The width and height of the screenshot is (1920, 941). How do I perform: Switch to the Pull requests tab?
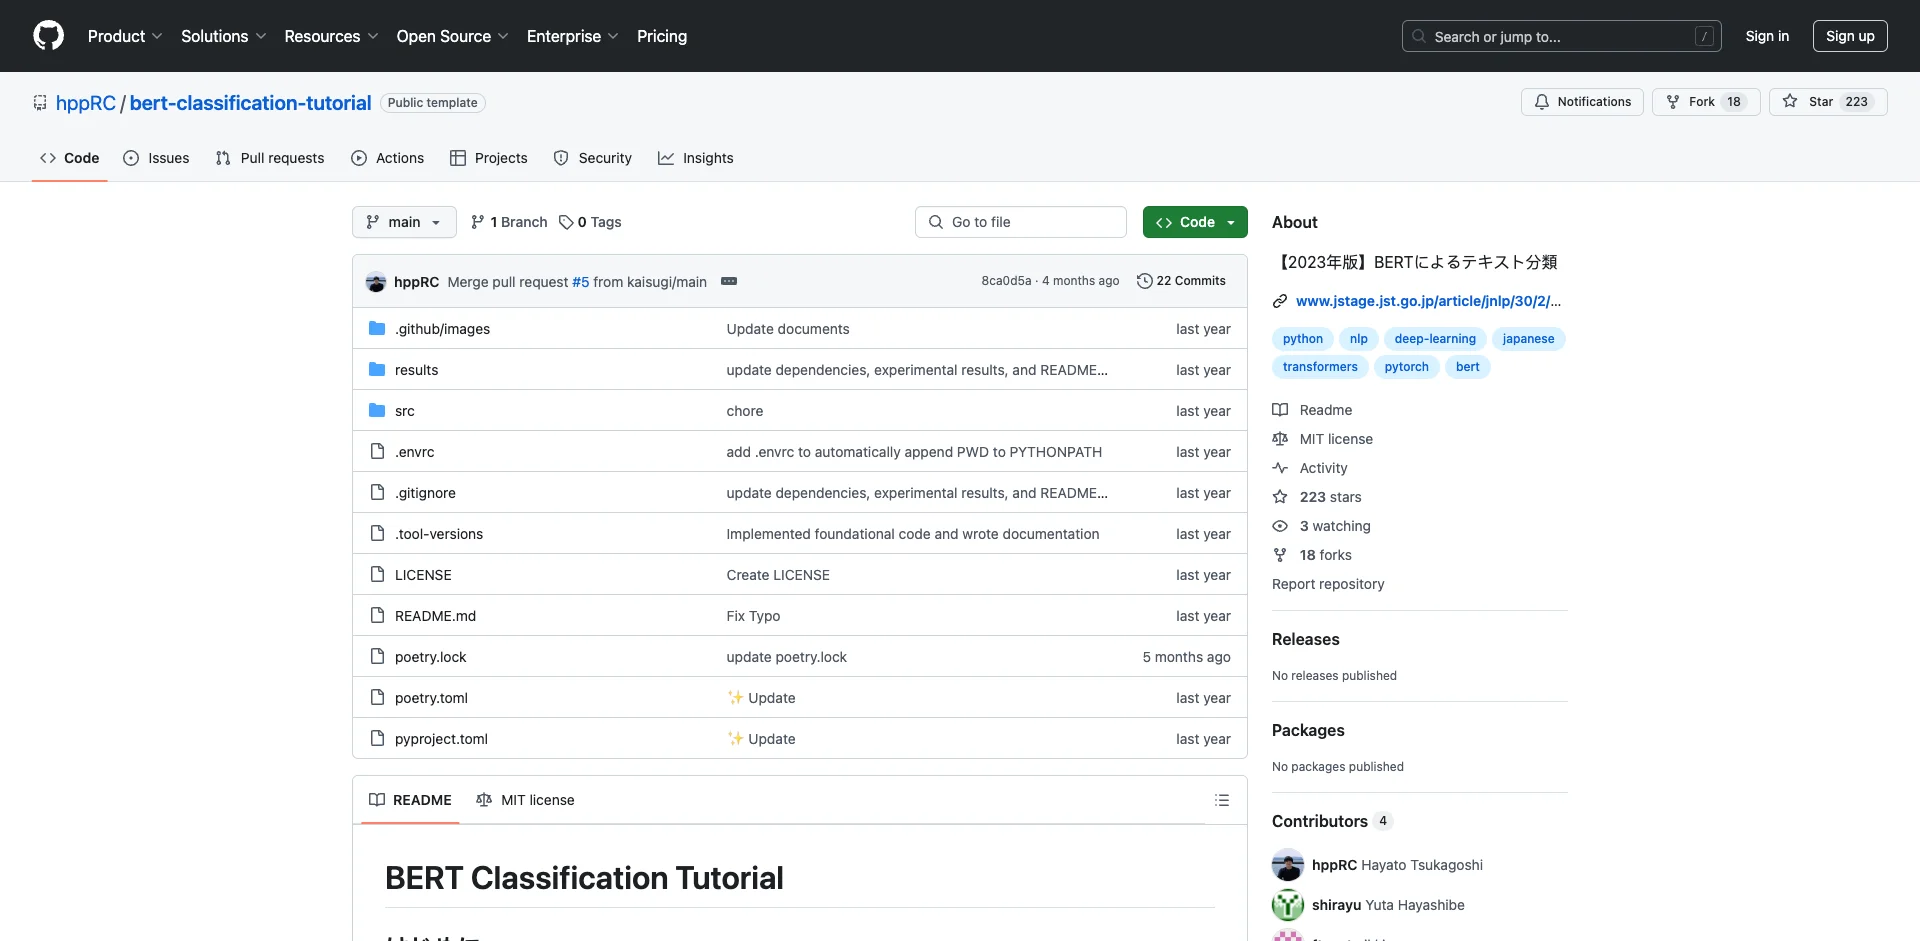coord(270,158)
